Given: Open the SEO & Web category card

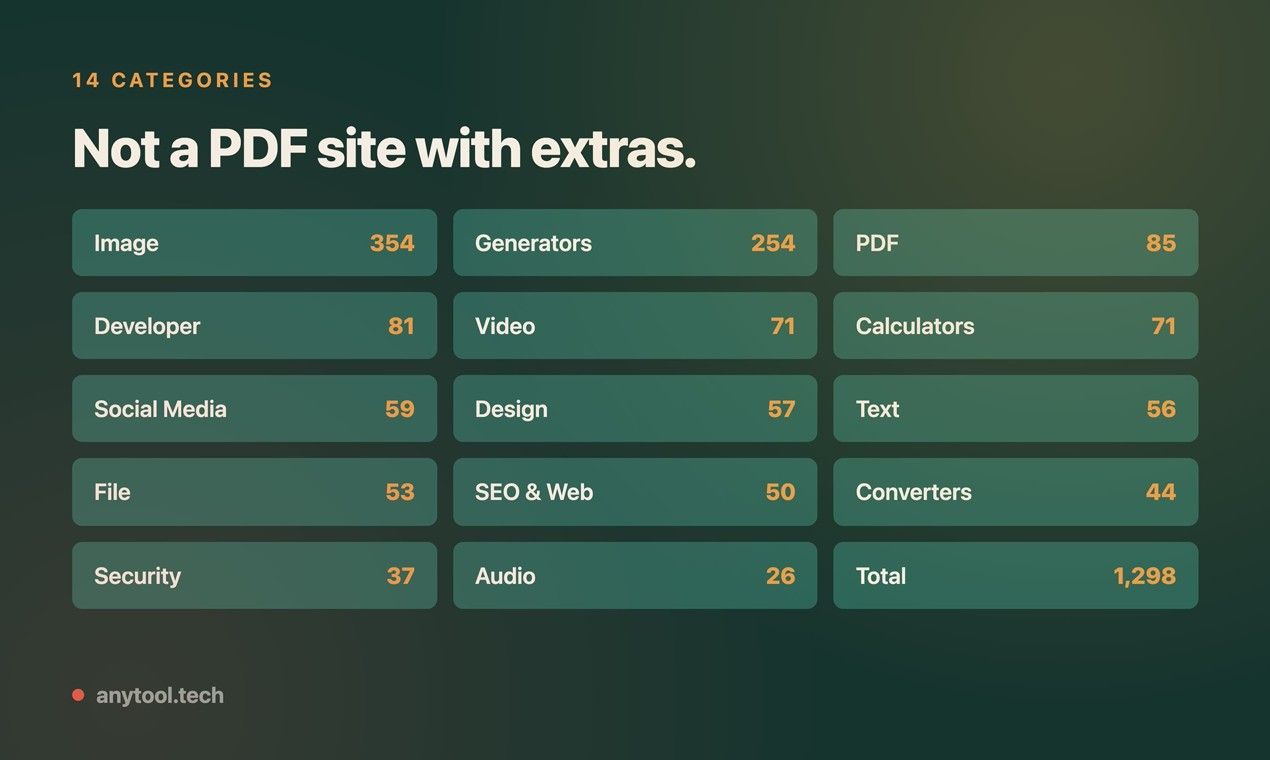Looking at the screenshot, I should coord(635,492).
